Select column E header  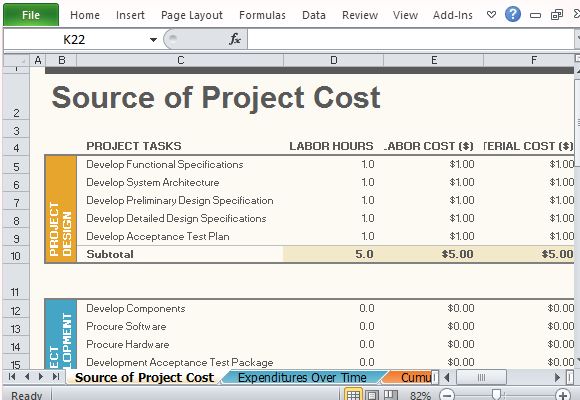[434, 60]
